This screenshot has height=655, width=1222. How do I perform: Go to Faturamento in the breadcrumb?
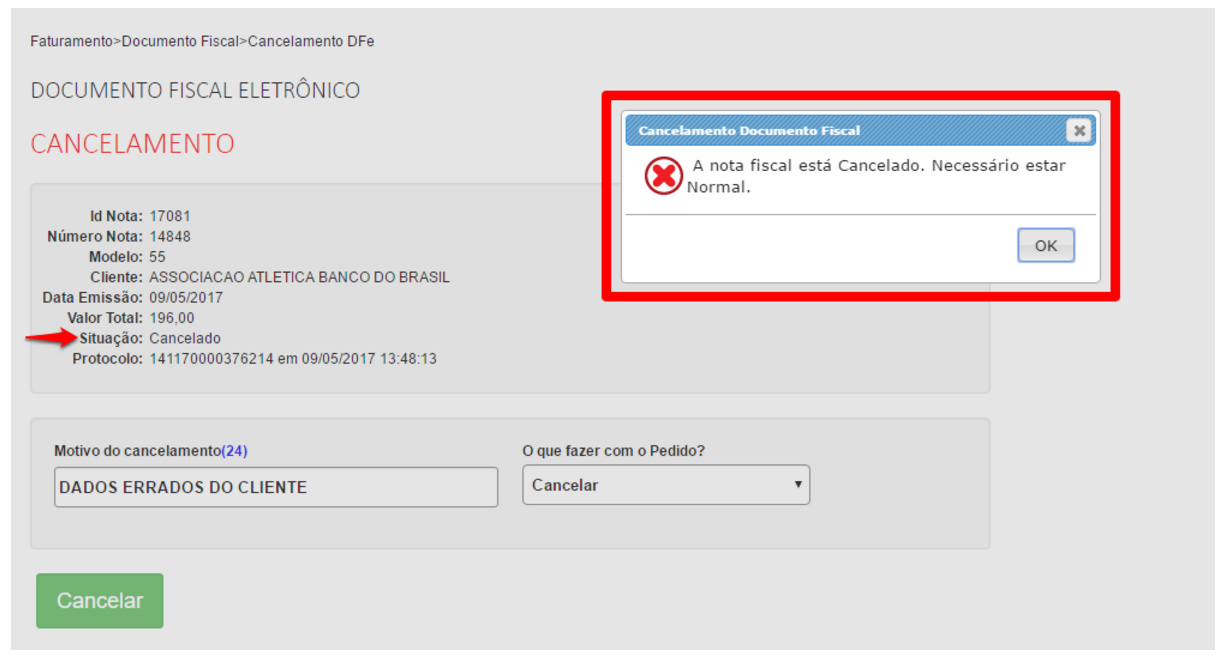point(71,41)
